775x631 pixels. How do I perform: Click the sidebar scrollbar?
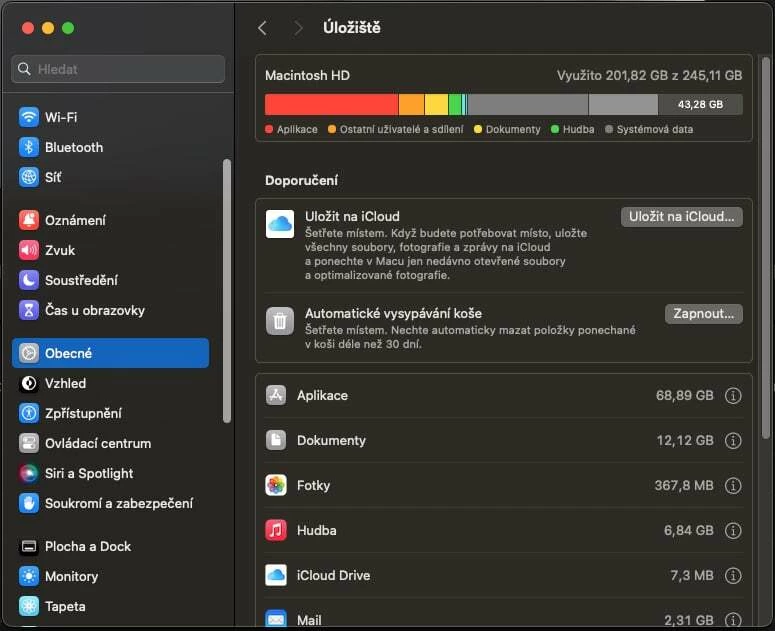[x=227, y=291]
